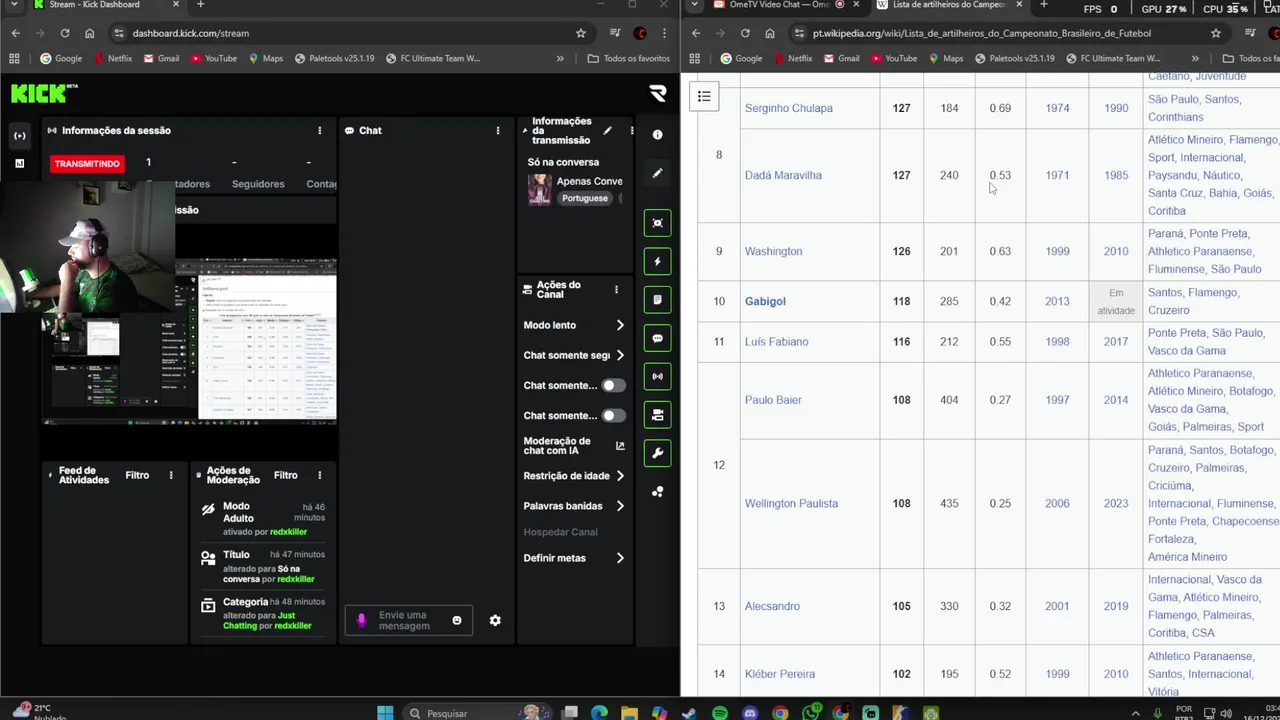
Task: Click the 'Apenas Conve' category thumbnail
Action: (540, 190)
